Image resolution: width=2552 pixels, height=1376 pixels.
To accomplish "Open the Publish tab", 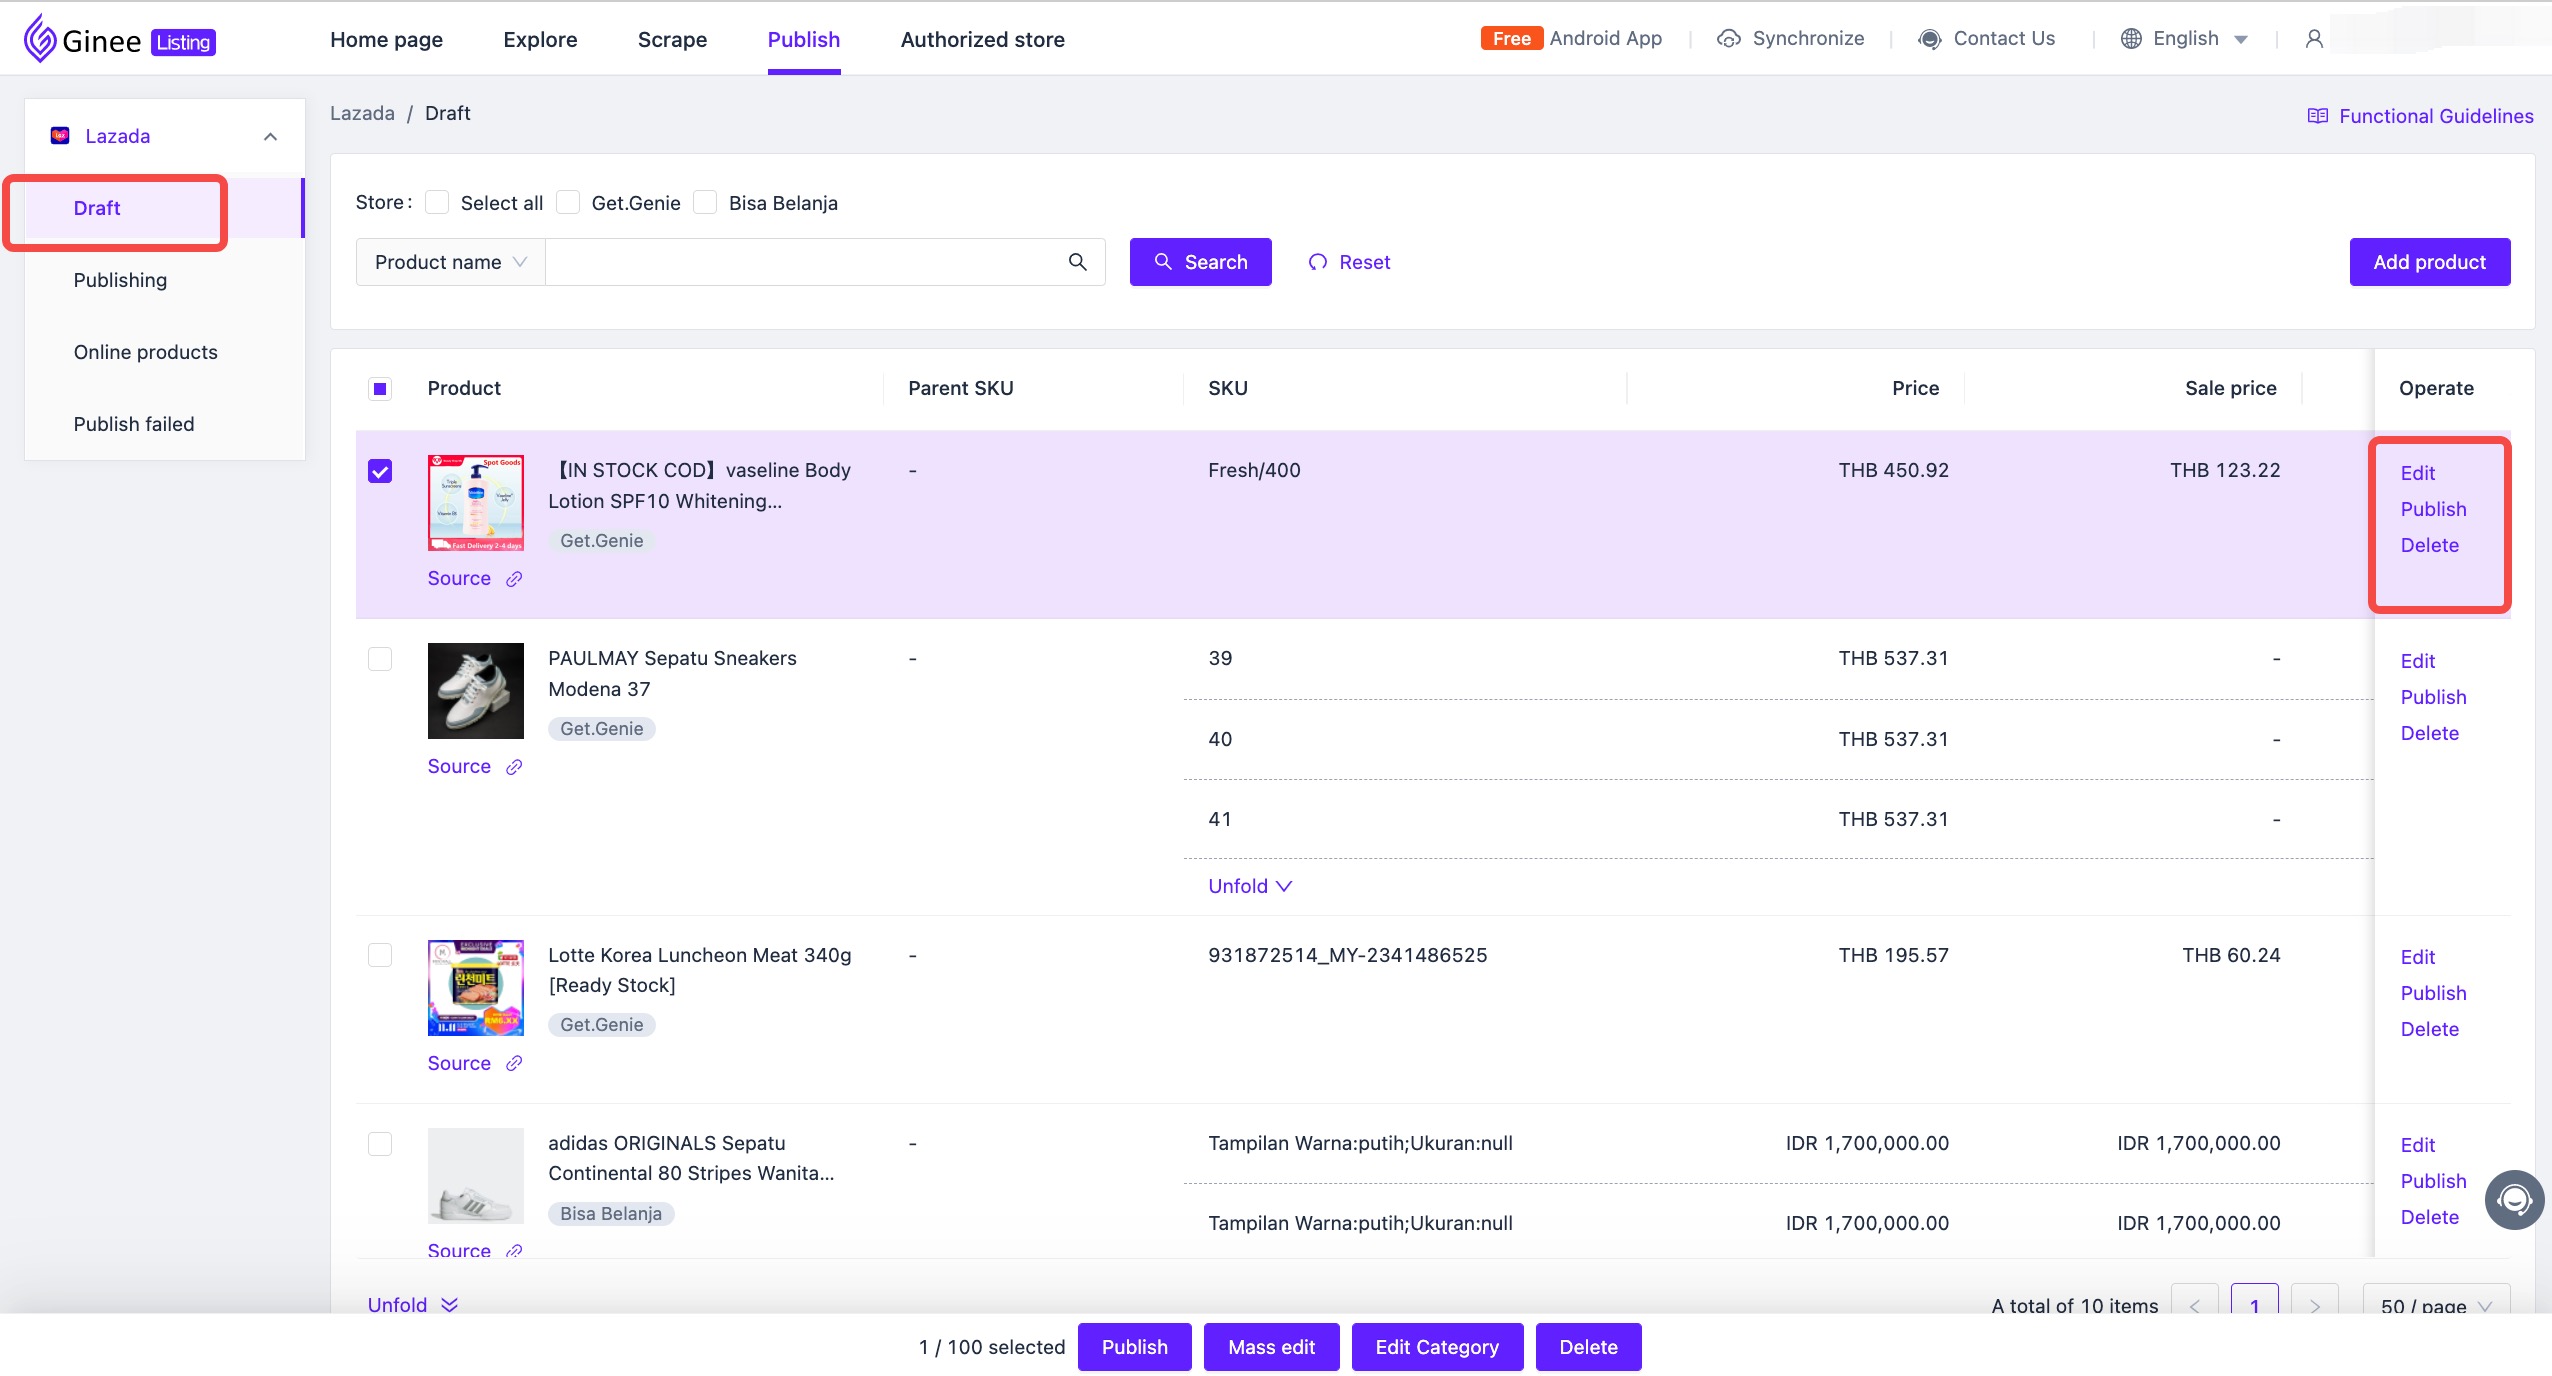I will (804, 40).
